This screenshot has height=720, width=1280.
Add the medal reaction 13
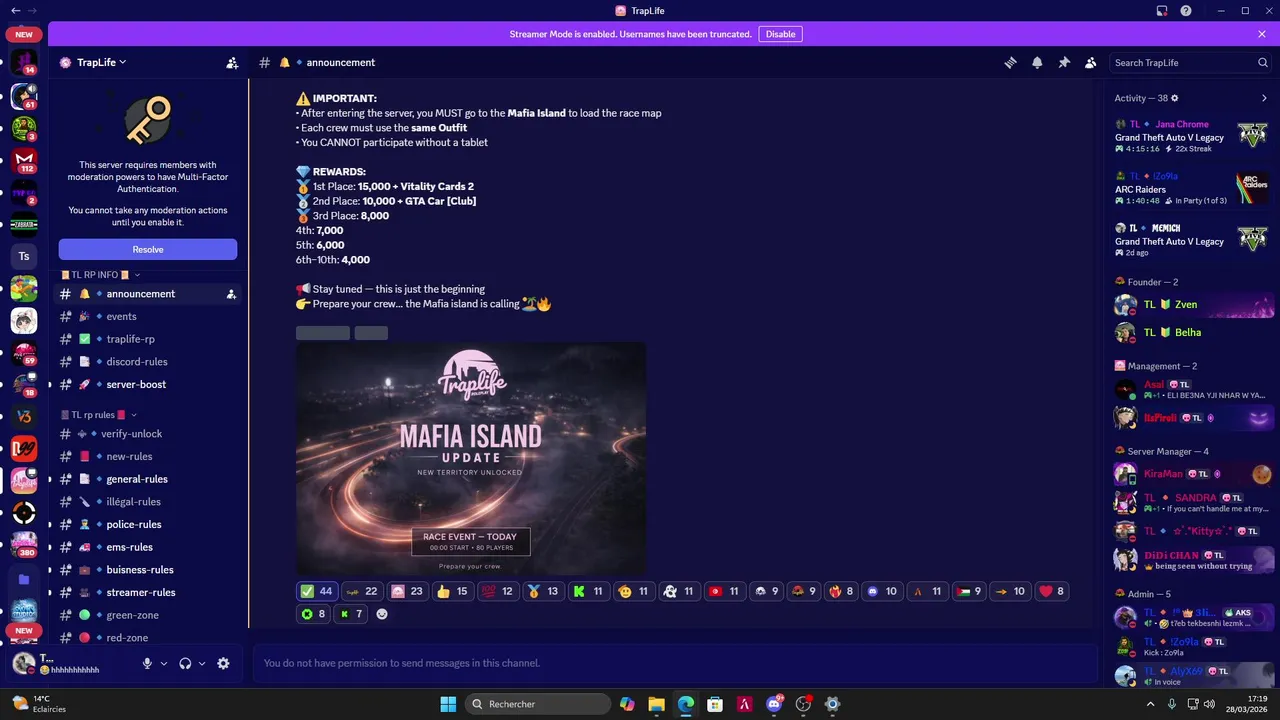click(543, 591)
